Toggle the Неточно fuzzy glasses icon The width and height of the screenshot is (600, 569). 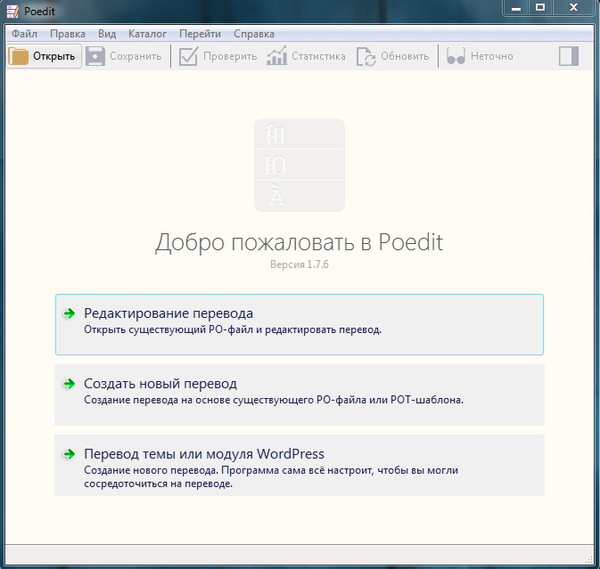click(456, 56)
